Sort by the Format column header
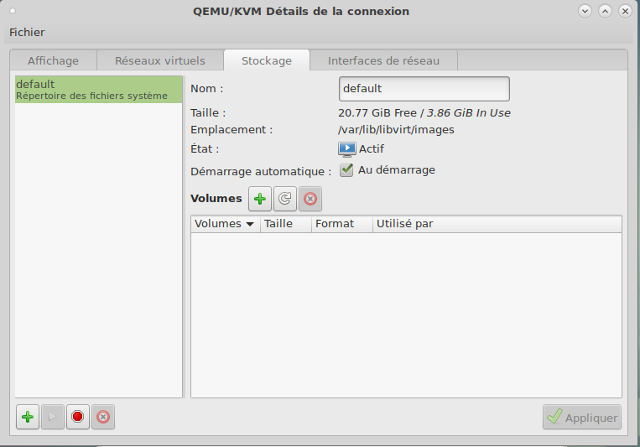The image size is (640, 447). pyautogui.click(x=342, y=224)
